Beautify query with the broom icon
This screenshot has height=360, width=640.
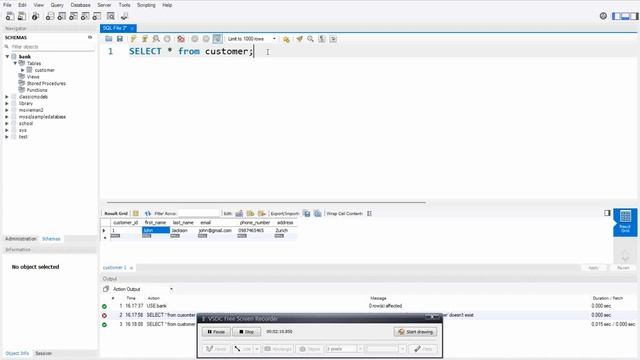click(299, 39)
